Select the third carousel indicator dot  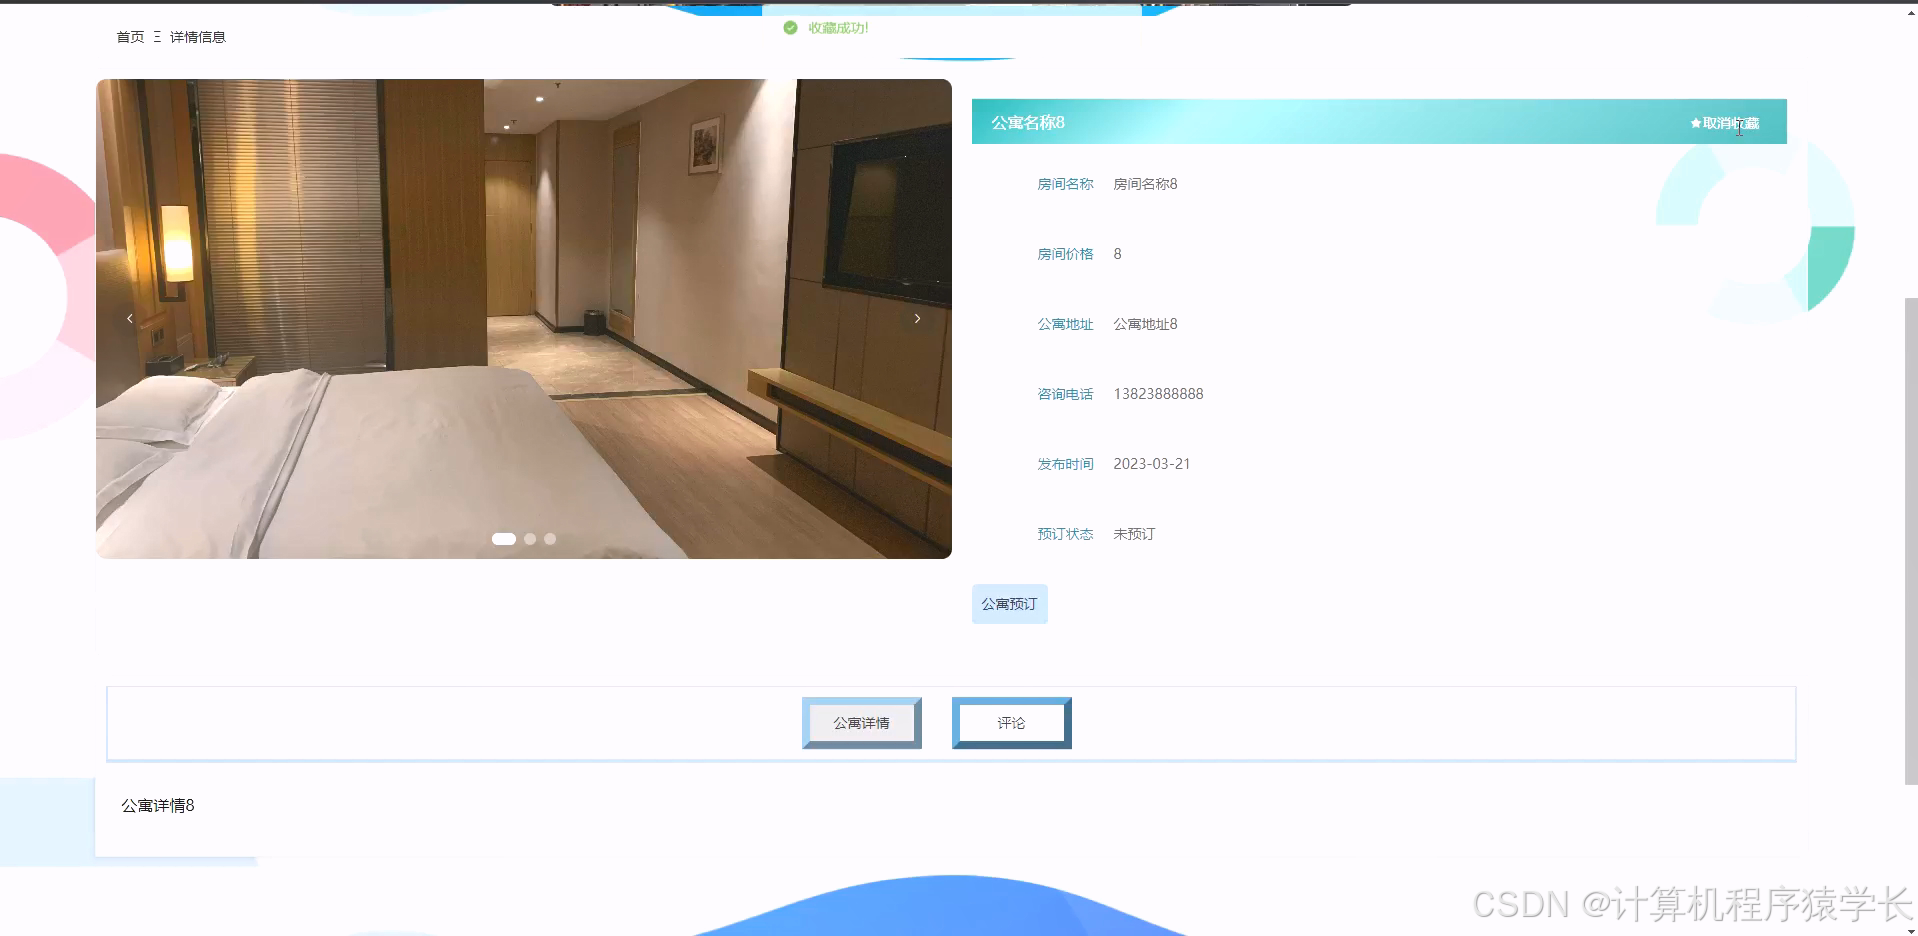(x=550, y=539)
